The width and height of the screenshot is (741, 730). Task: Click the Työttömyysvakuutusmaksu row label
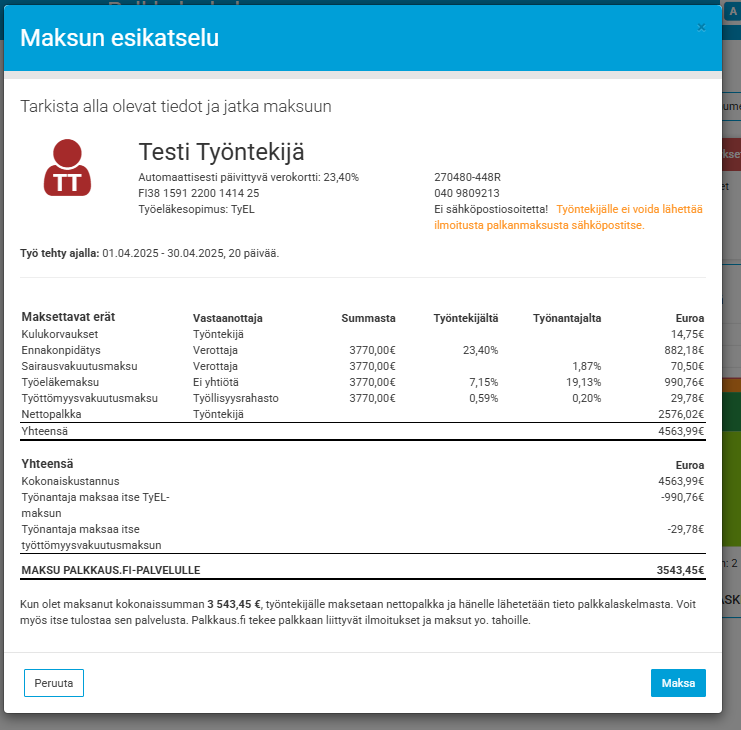tap(89, 398)
